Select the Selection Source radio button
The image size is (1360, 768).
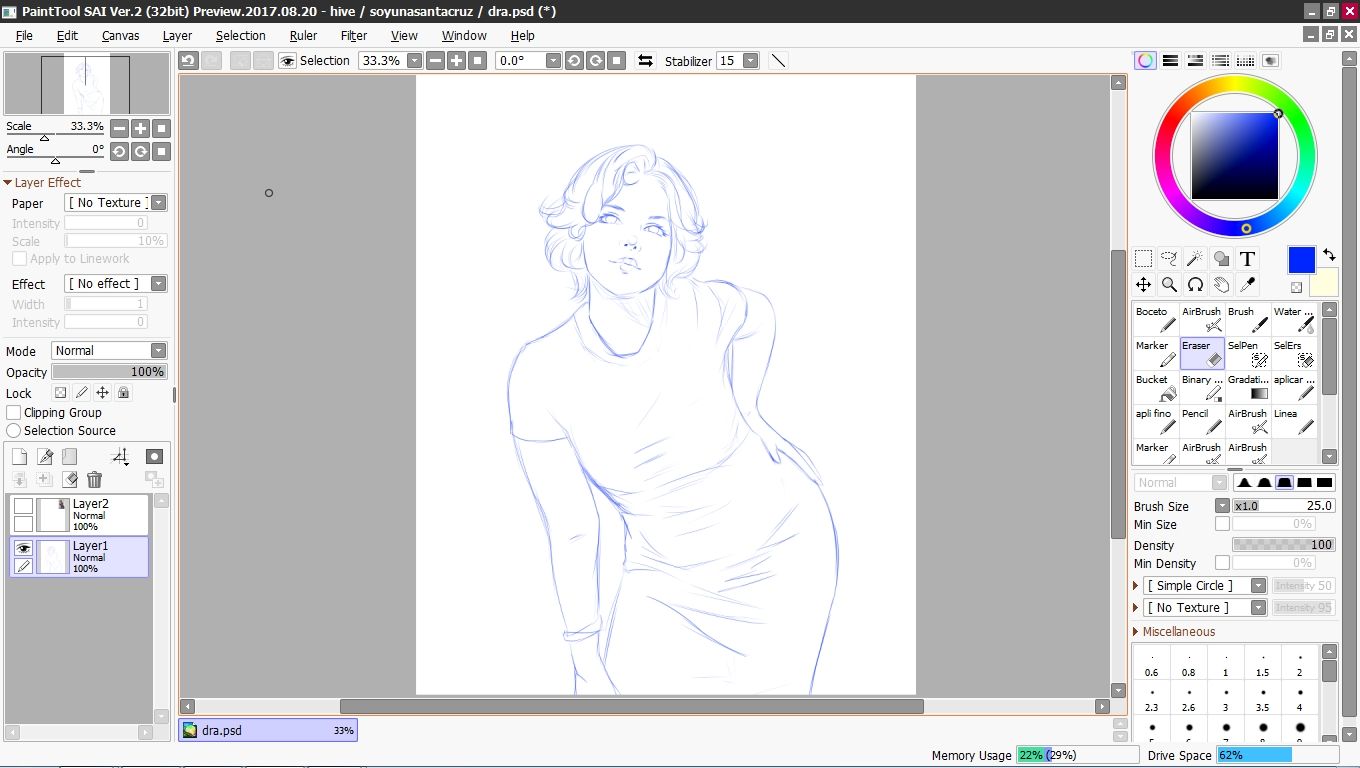14,430
